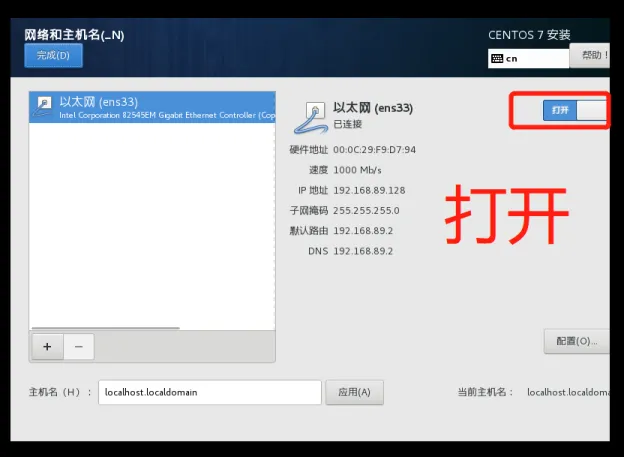624x457 pixels.
Task: Open the cn keyboard layout selector
Action: point(528,59)
